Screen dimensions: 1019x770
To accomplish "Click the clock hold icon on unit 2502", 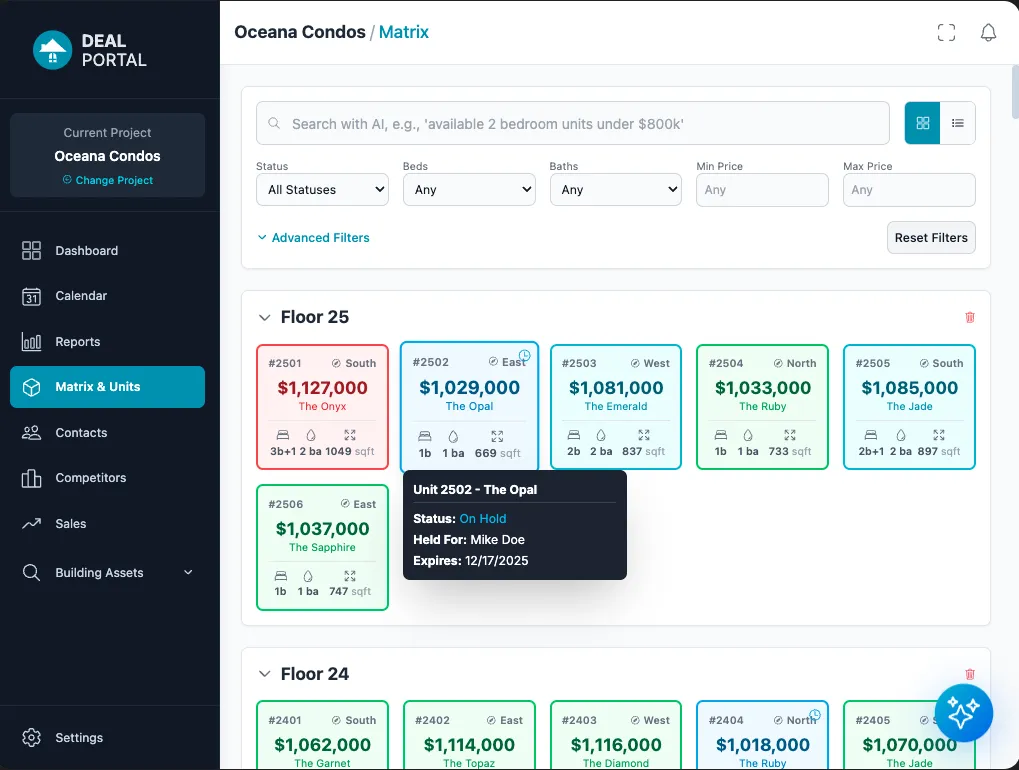I will (x=525, y=356).
